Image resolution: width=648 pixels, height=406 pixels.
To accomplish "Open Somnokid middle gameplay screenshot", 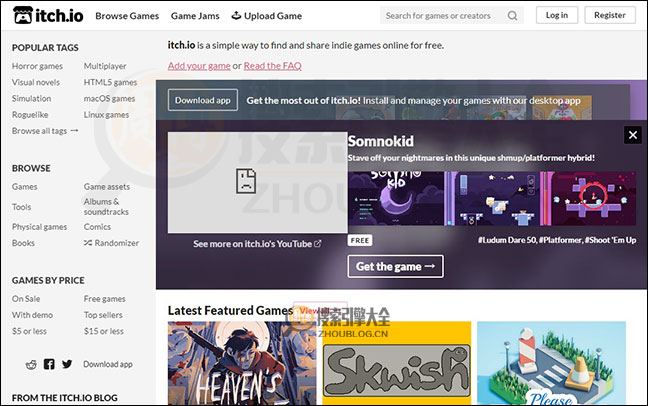I will coord(492,198).
